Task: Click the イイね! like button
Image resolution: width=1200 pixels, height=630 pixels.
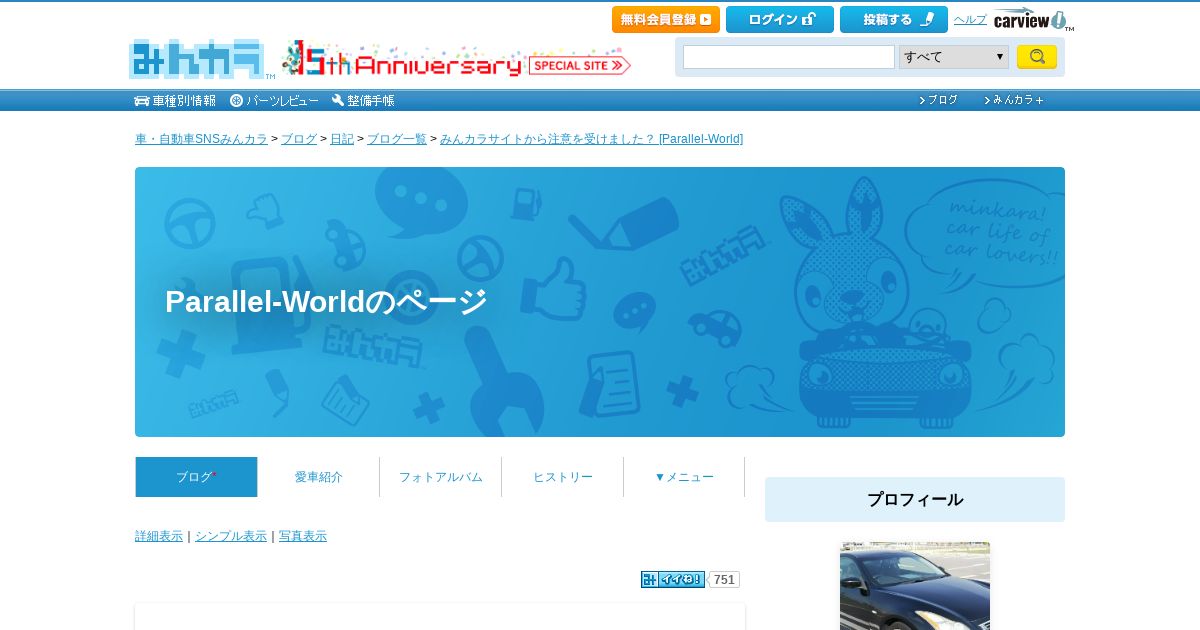Action: (x=673, y=579)
